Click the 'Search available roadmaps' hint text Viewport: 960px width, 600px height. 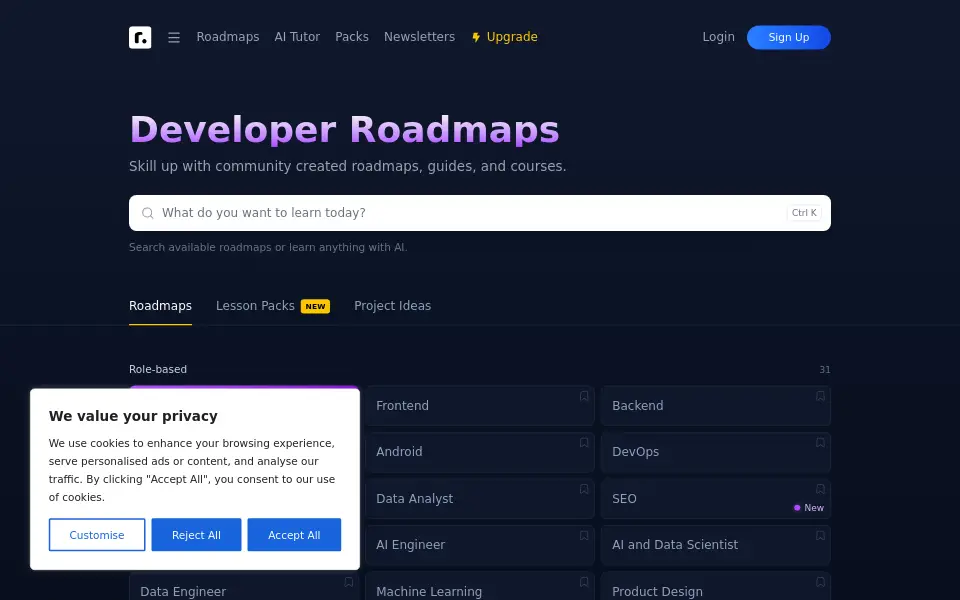268,247
